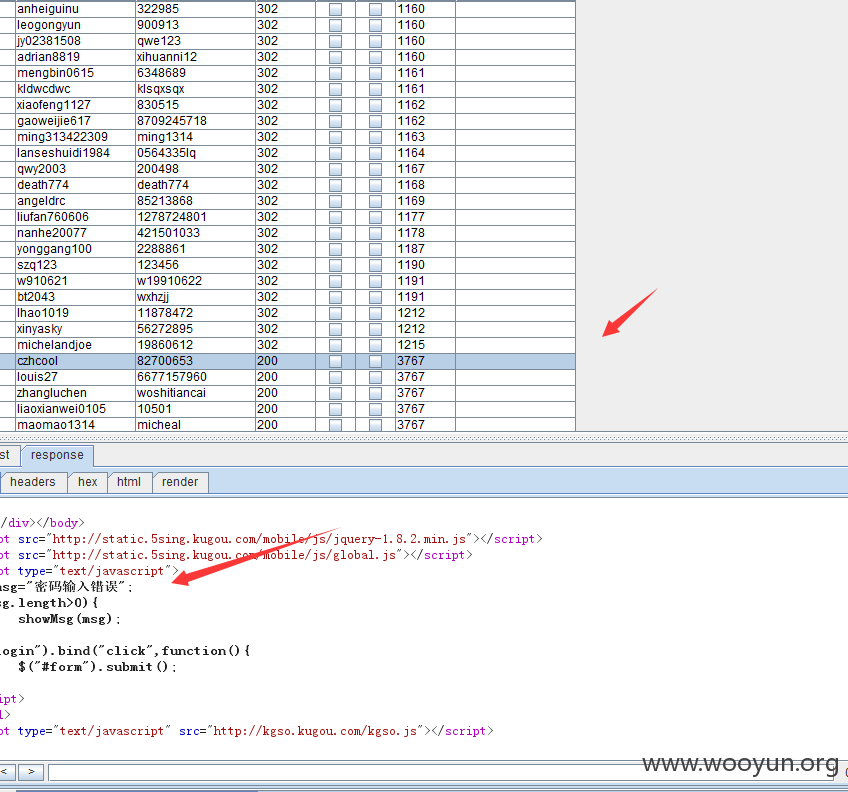Click the jquery-1.8.2.min.js script URL
The height and width of the screenshot is (792, 848).
(x=259, y=539)
